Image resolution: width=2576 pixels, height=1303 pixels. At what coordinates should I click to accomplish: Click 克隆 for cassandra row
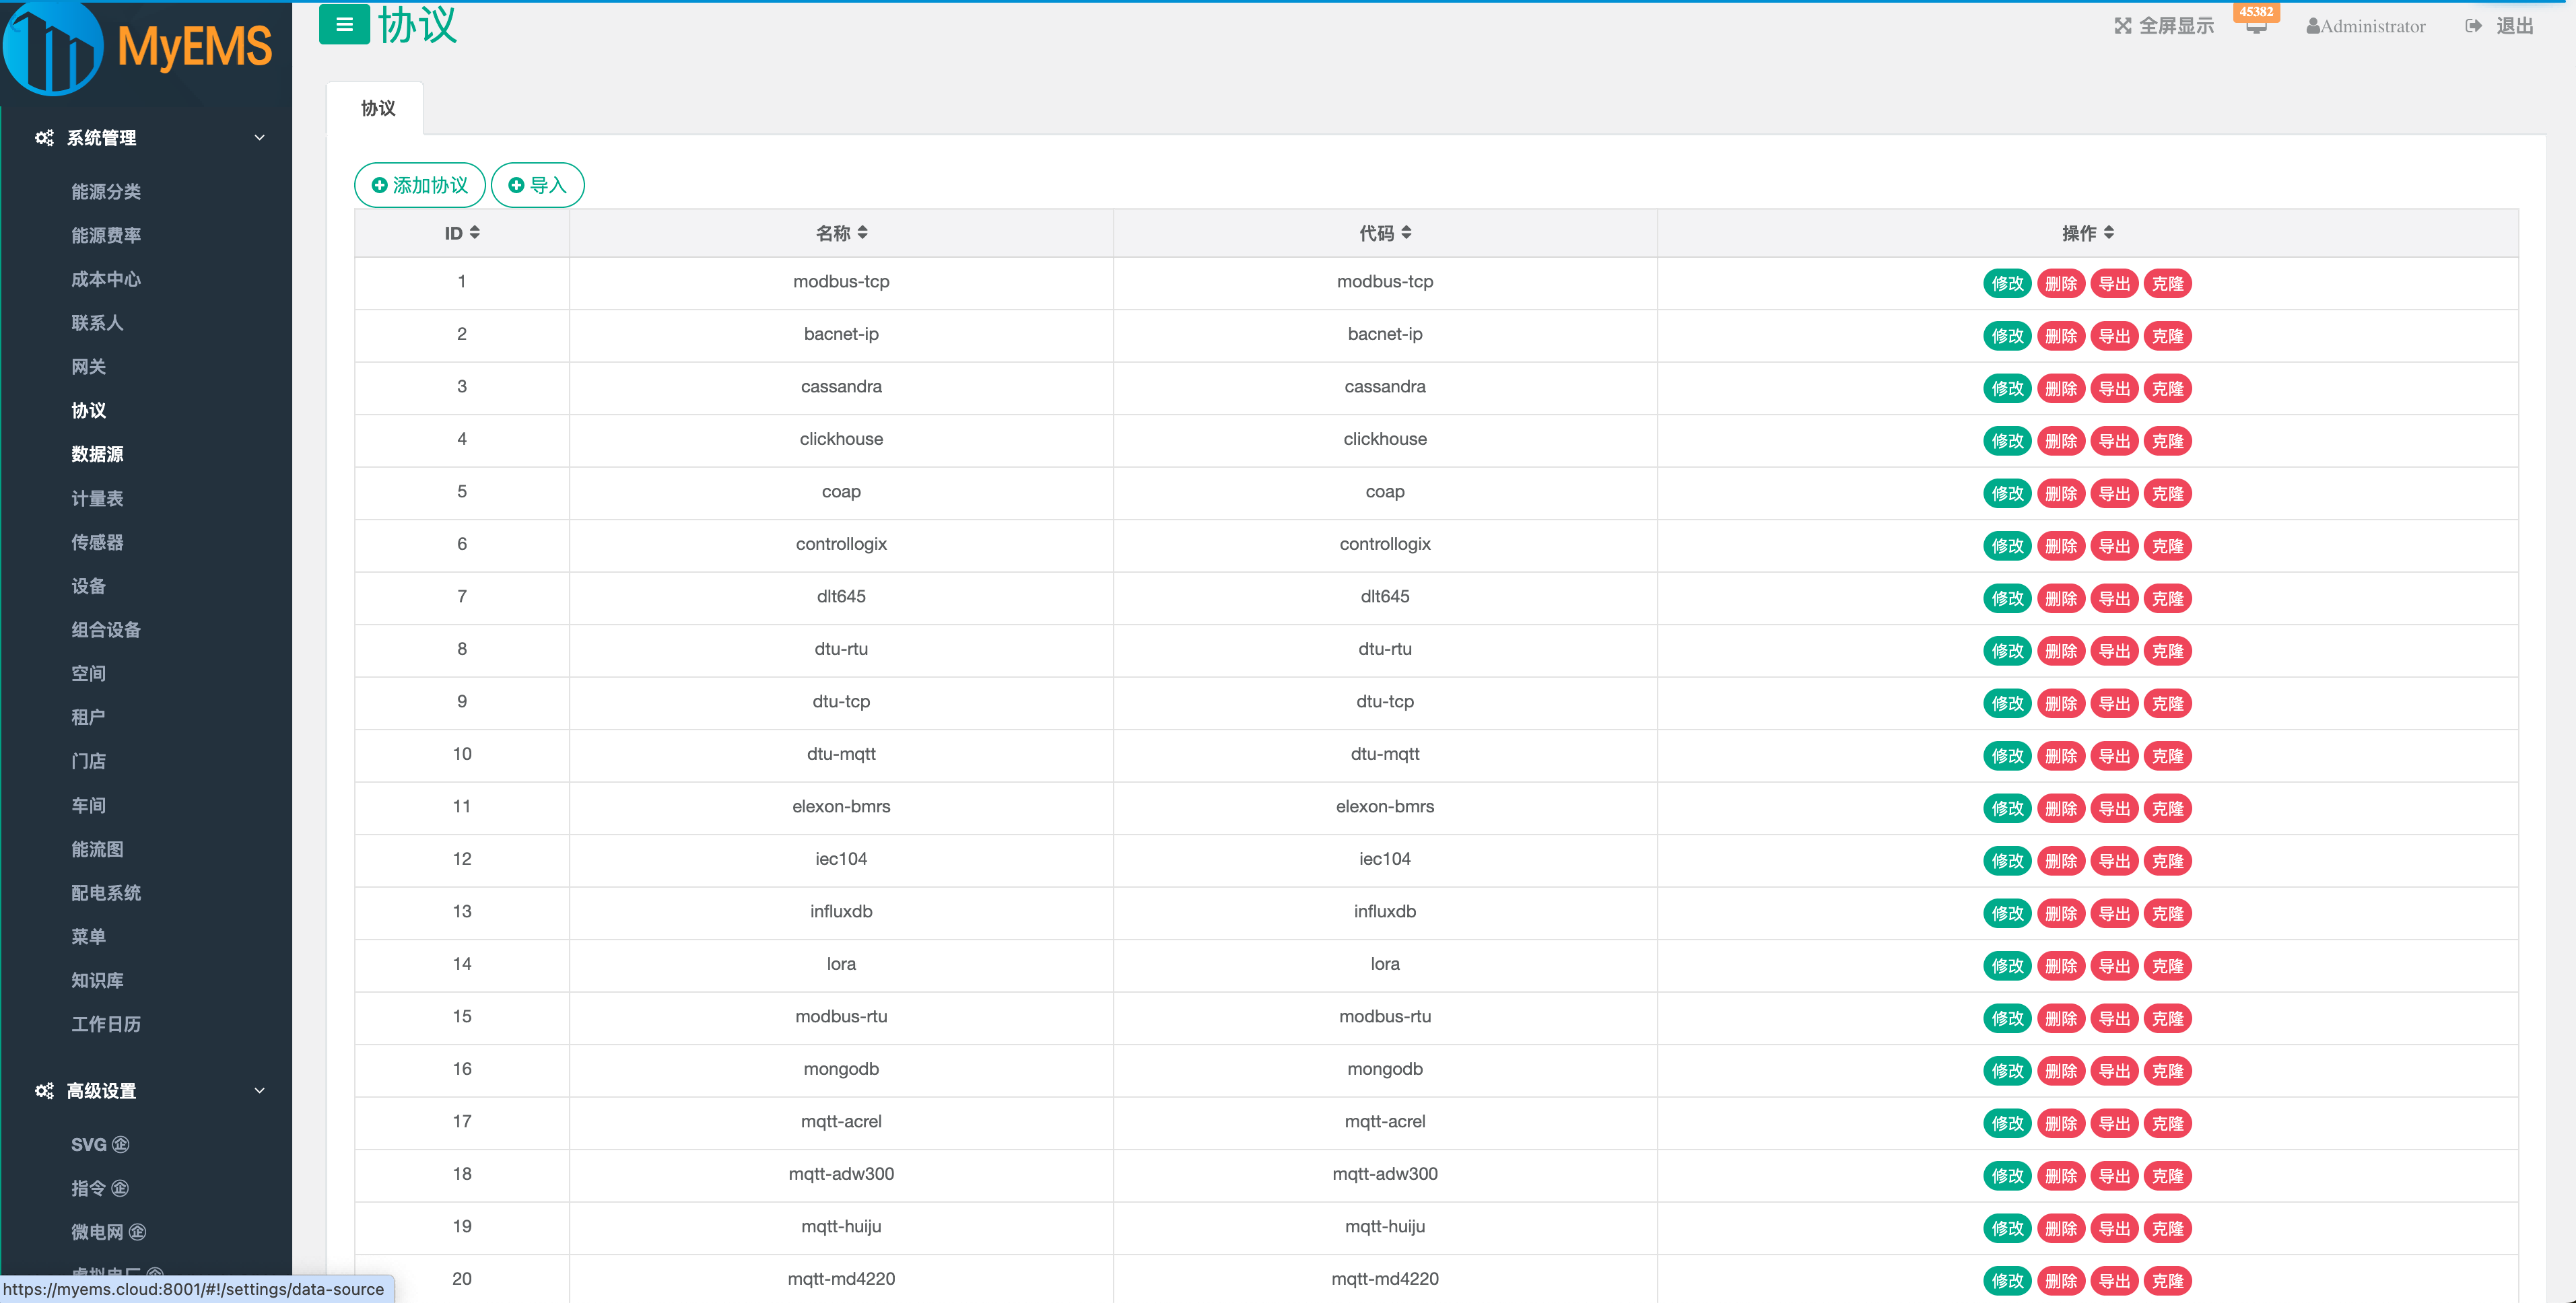click(x=2167, y=389)
